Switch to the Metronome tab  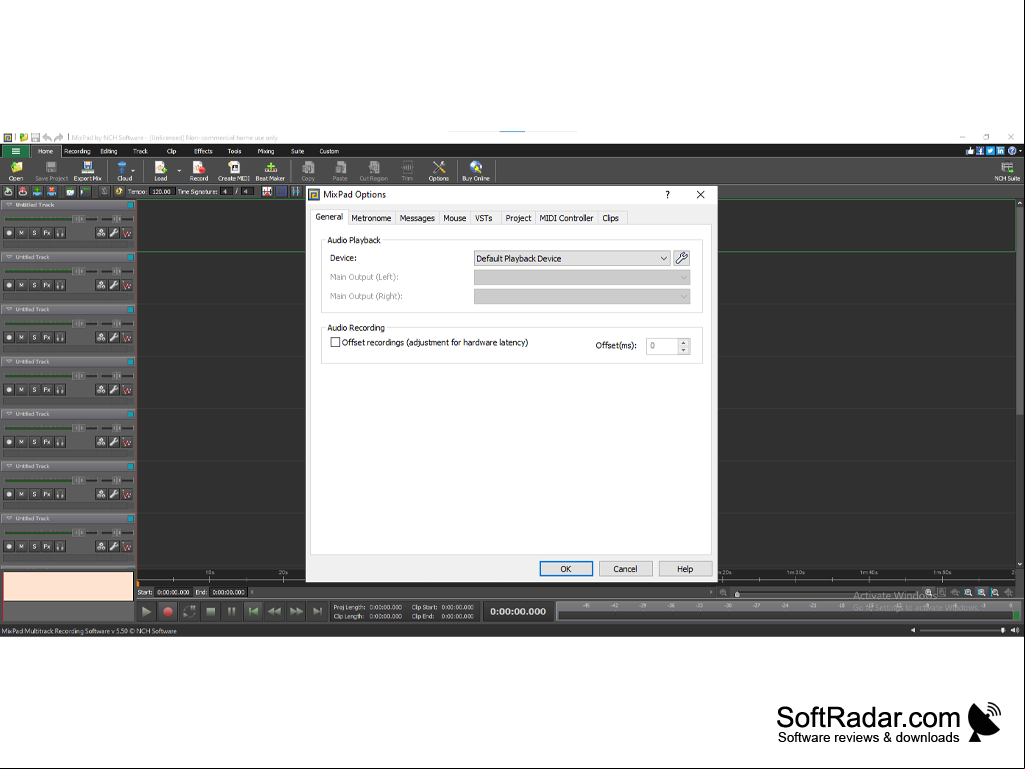click(371, 218)
